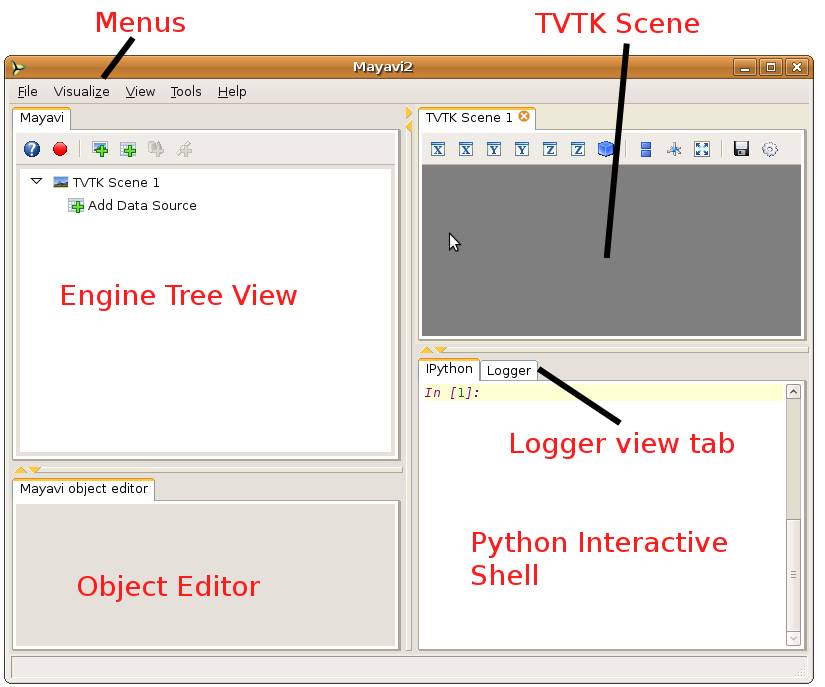Set view with second Y axis icon
Screen dimensions: 825x687
[x=521, y=149]
